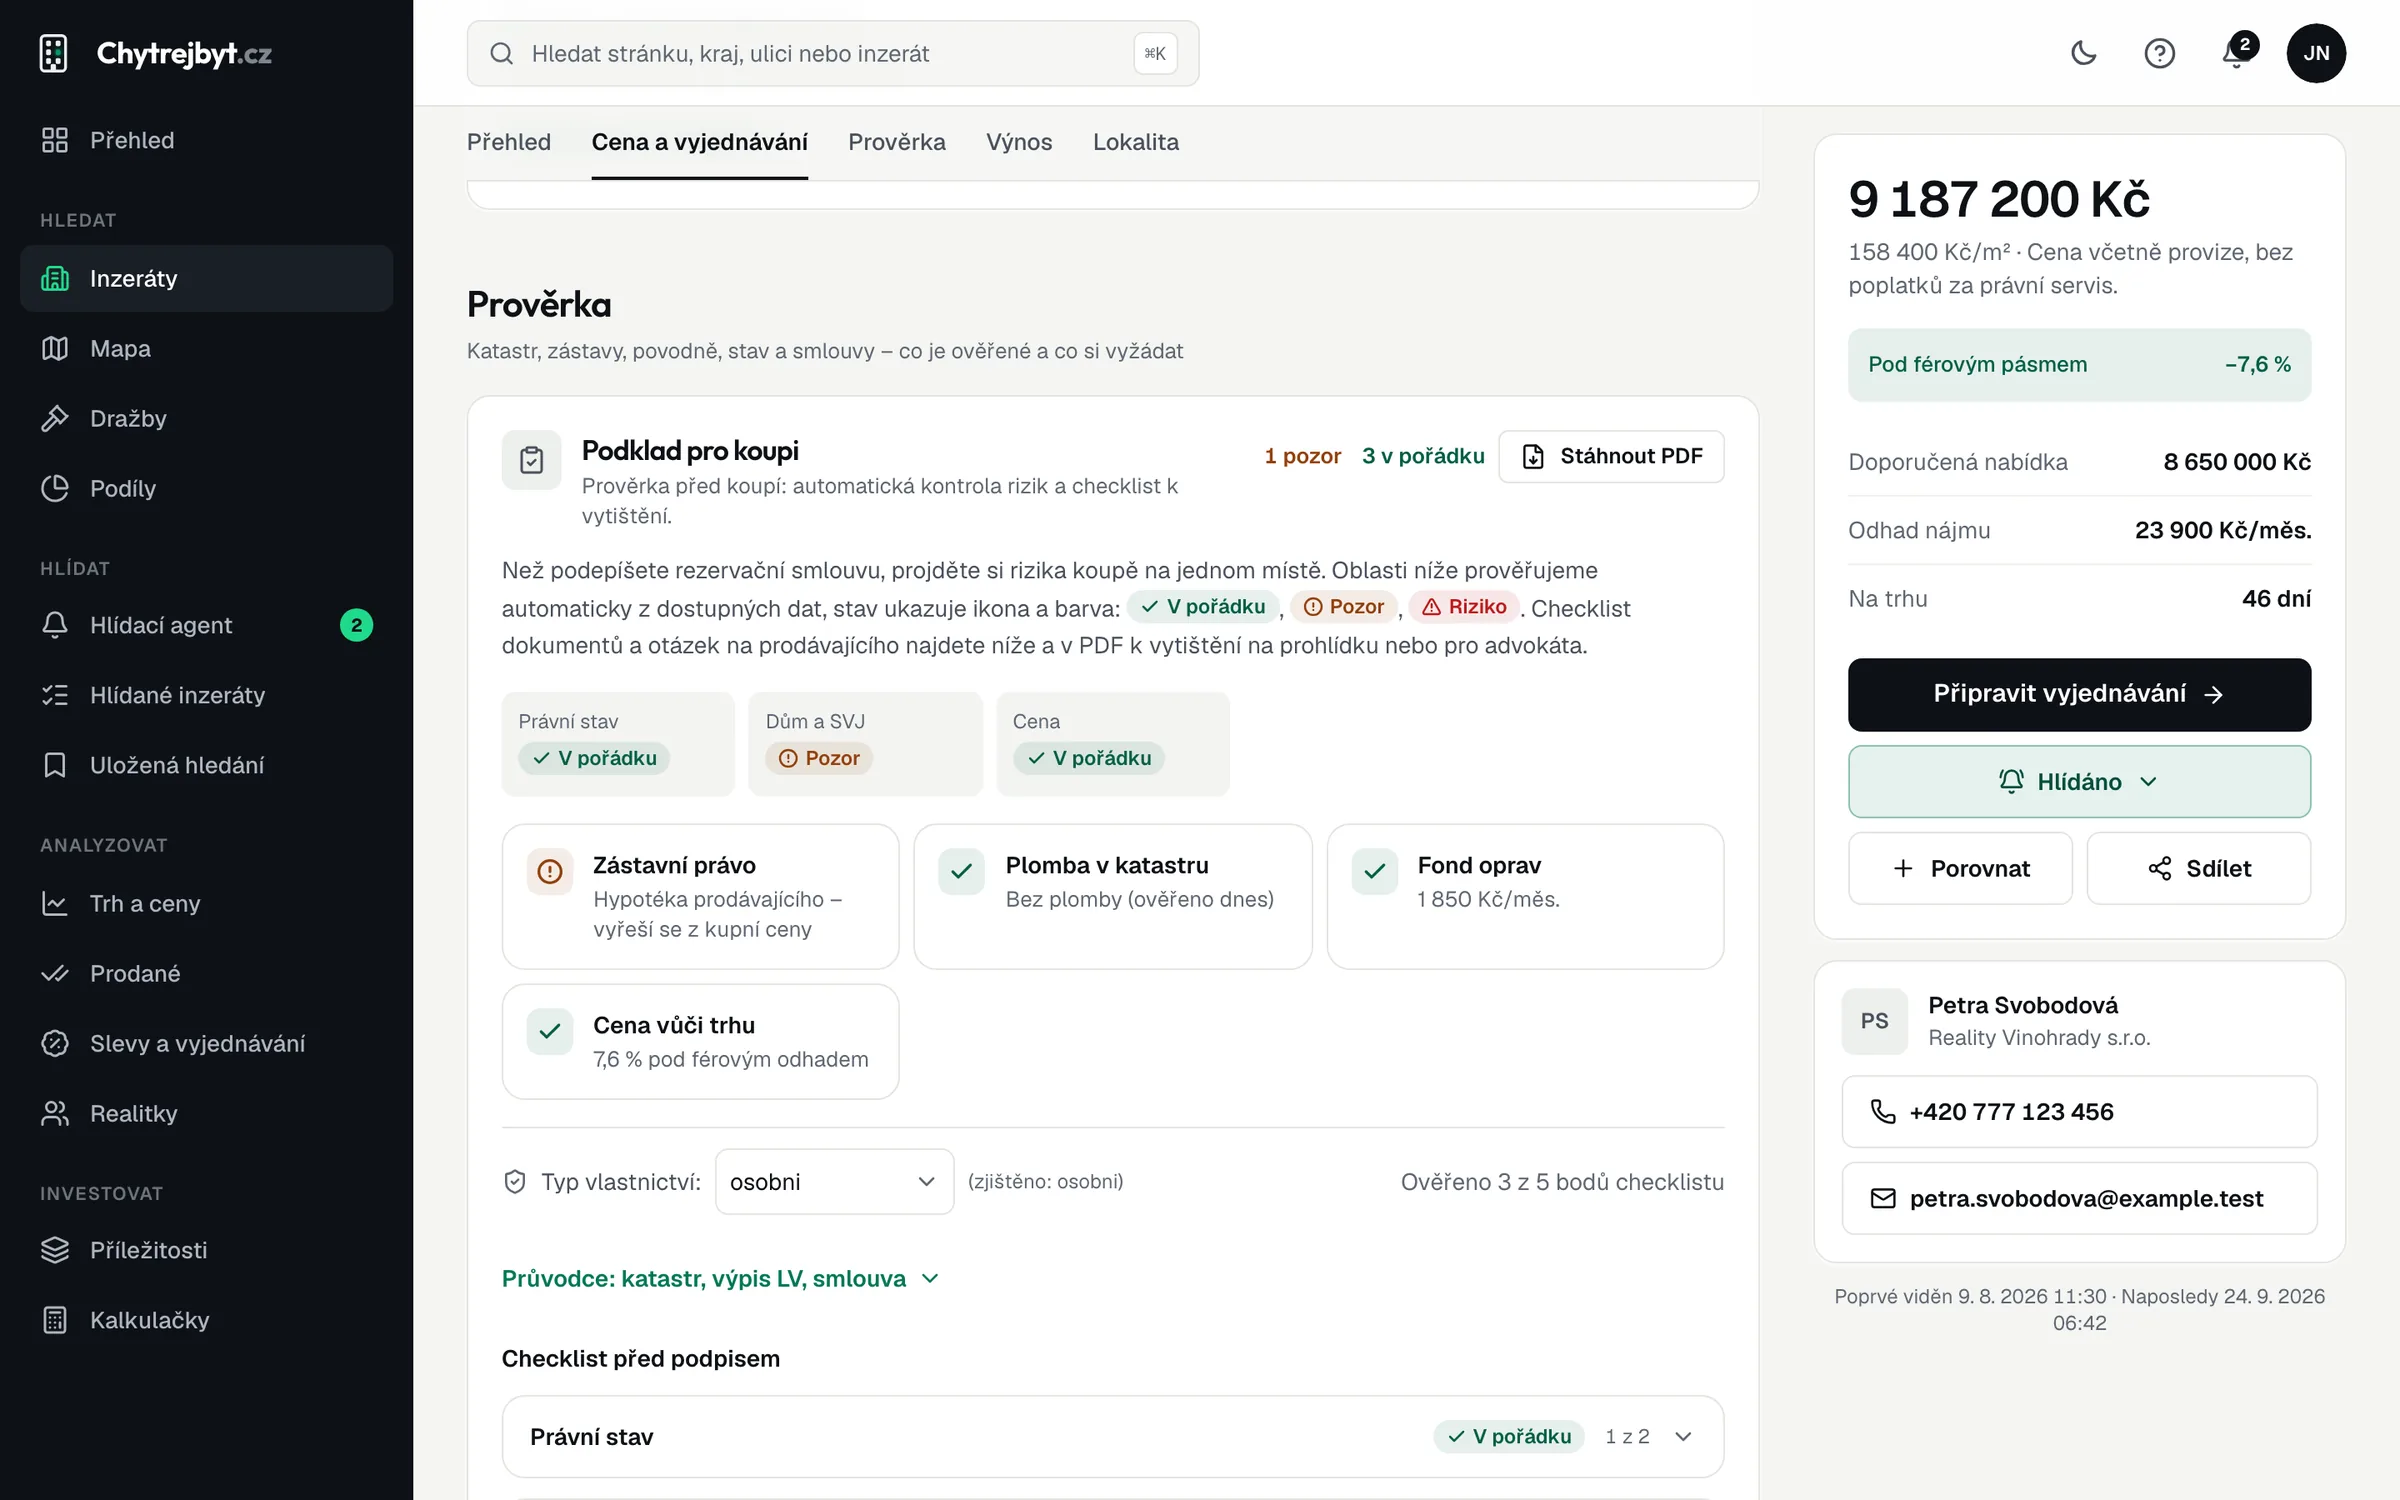This screenshot has height=1500, width=2400.
Task: Click the PS agent avatar
Action: pos(1874,1021)
